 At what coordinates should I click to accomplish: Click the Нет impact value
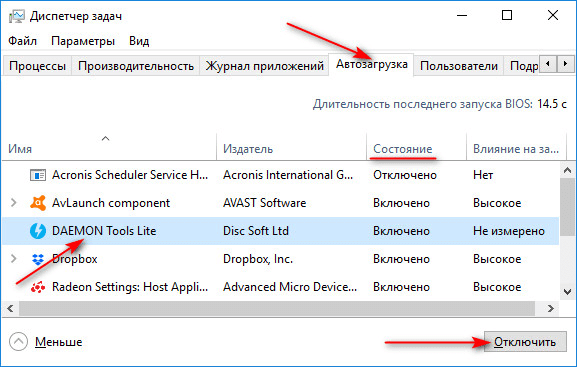click(x=483, y=175)
